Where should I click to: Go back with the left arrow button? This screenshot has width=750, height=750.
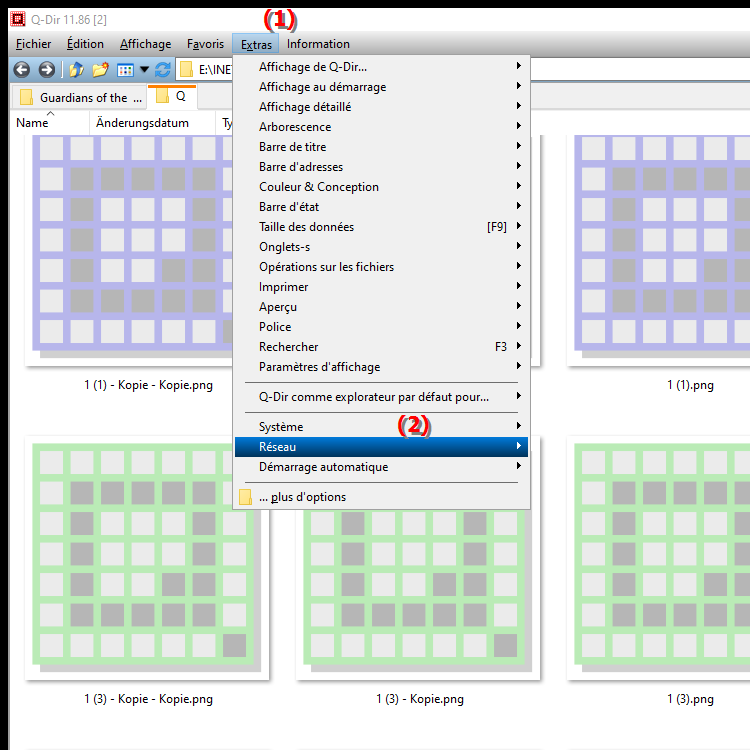(x=22, y=70)
